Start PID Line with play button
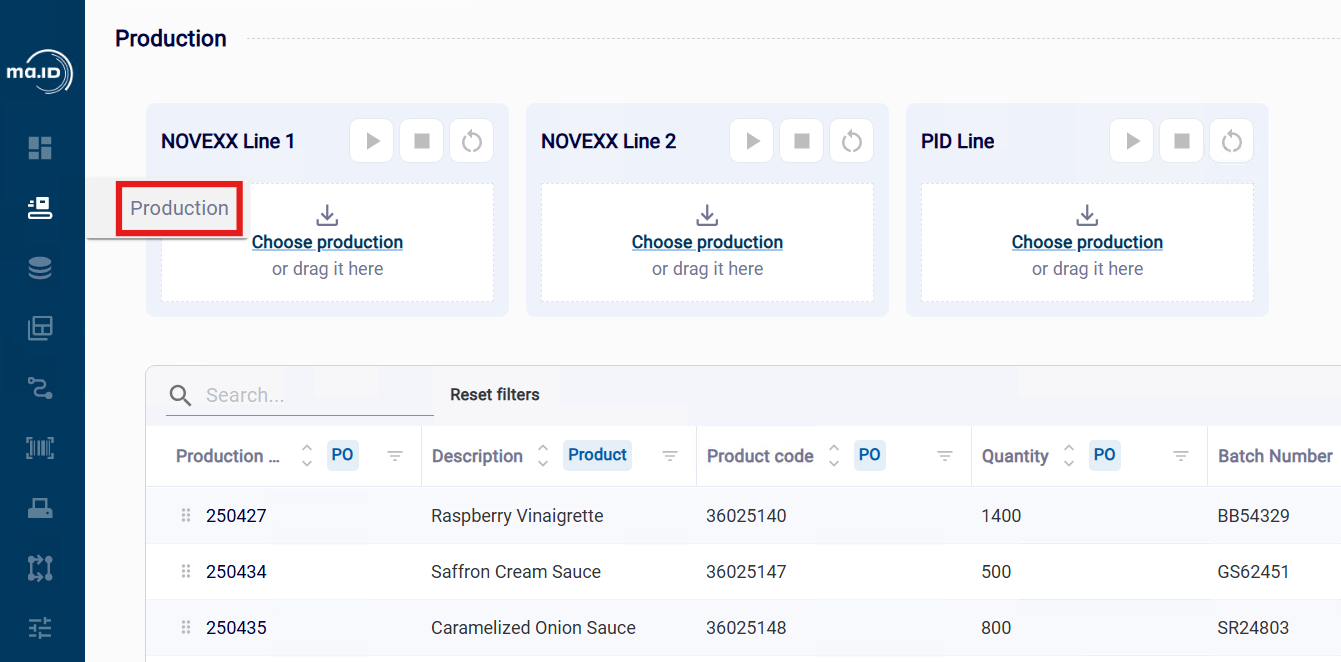Screen dimensions: 1341x662 [x=1132, y=141]
